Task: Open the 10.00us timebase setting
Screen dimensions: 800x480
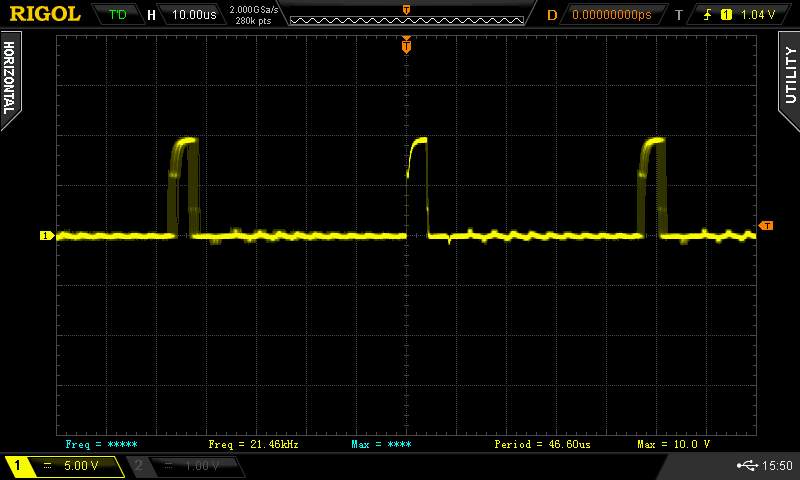Action: pos(194,15)
